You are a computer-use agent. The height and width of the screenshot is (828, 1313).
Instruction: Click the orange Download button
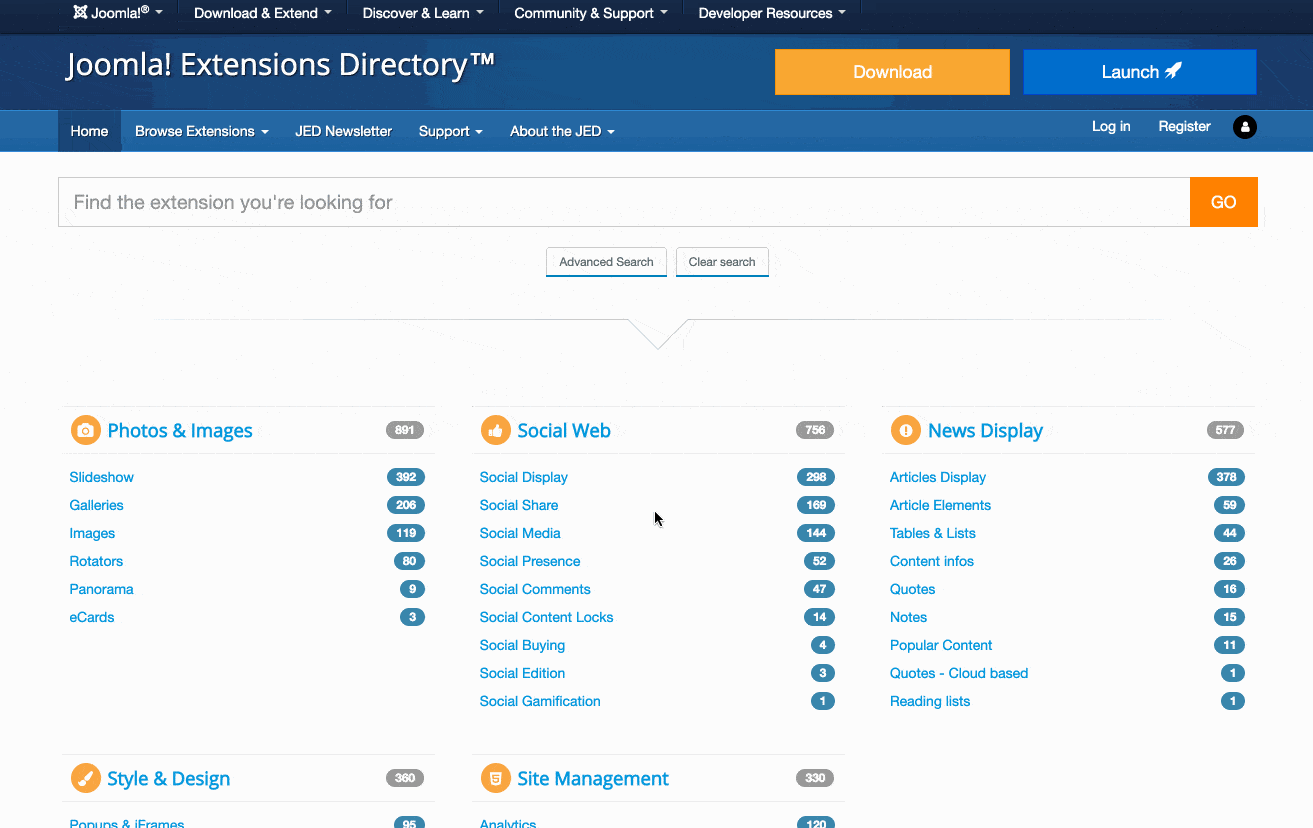point(892,72)
